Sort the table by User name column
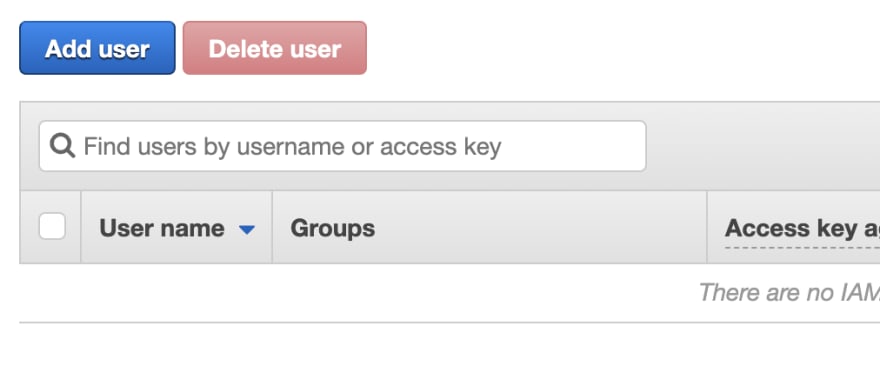Viewport: 880px width, 379px height. 162,228
